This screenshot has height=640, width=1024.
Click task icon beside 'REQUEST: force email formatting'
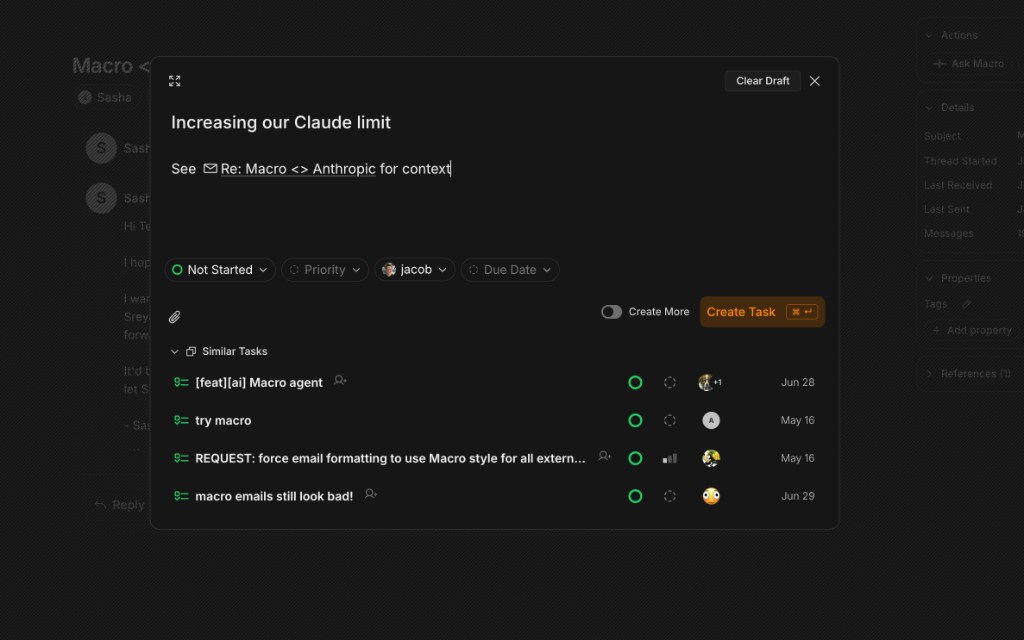tap(181, 458)
